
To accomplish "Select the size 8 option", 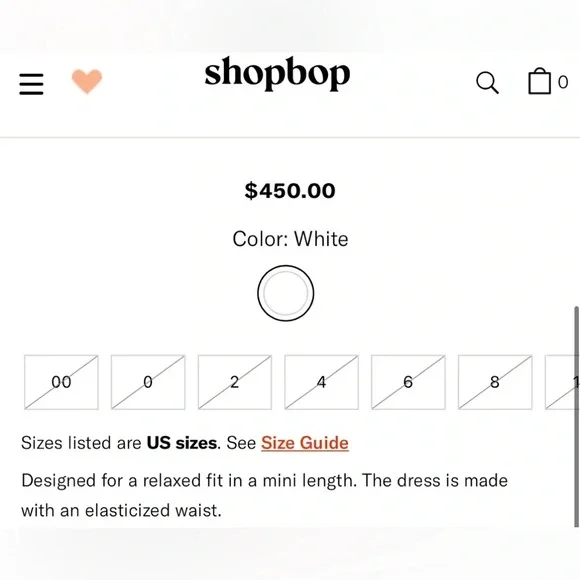I will pos(495,382).
